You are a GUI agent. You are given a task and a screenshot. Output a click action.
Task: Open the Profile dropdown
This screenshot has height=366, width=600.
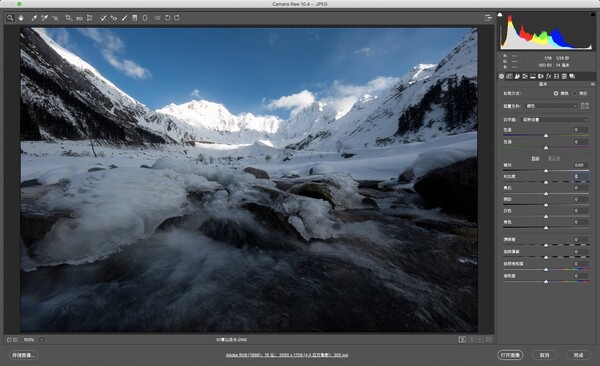tap(551, 106)
